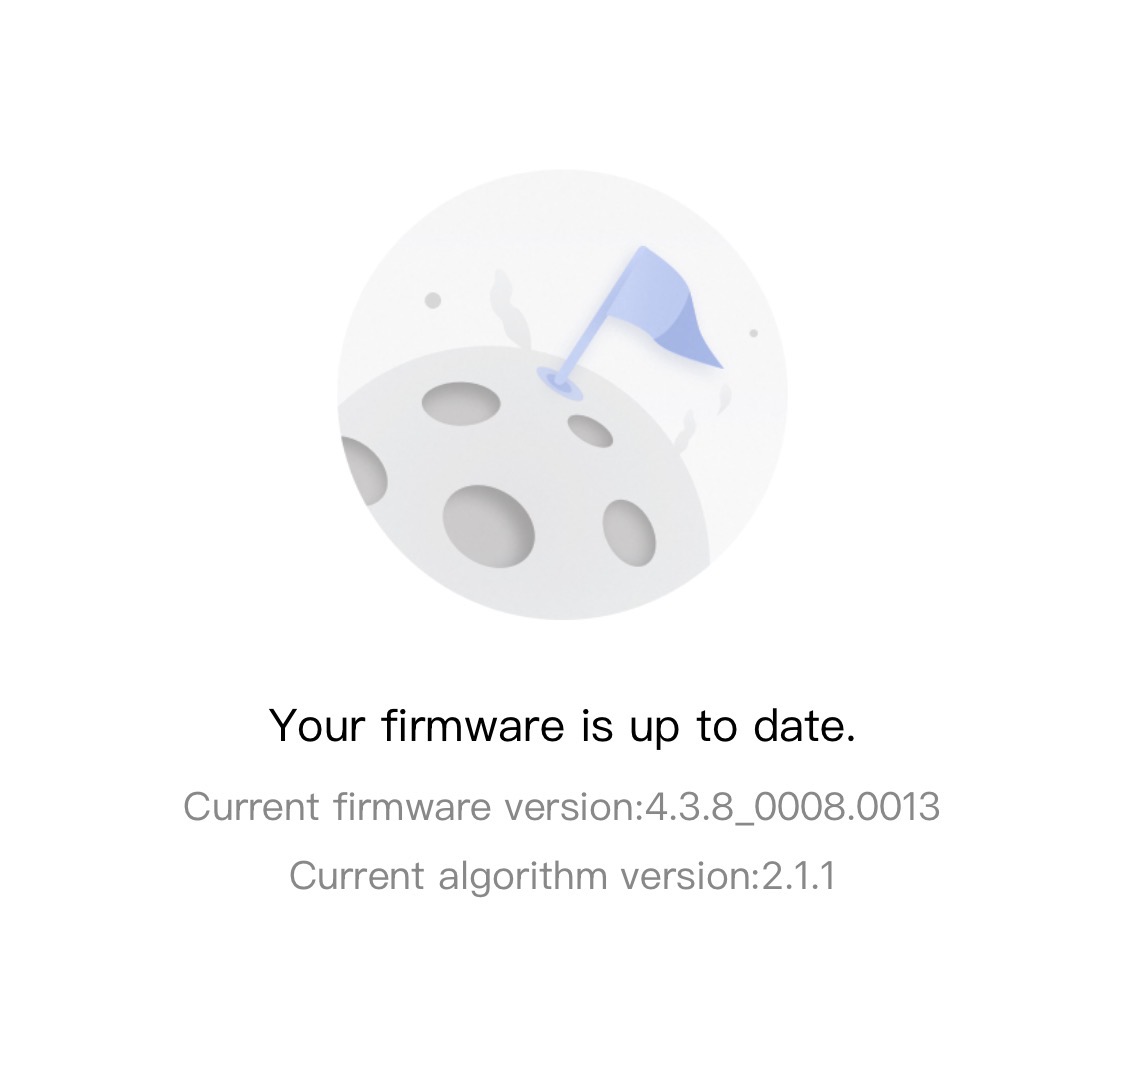
Task: Click the algorithm version number 2.1.1
Action: (799, 876)
